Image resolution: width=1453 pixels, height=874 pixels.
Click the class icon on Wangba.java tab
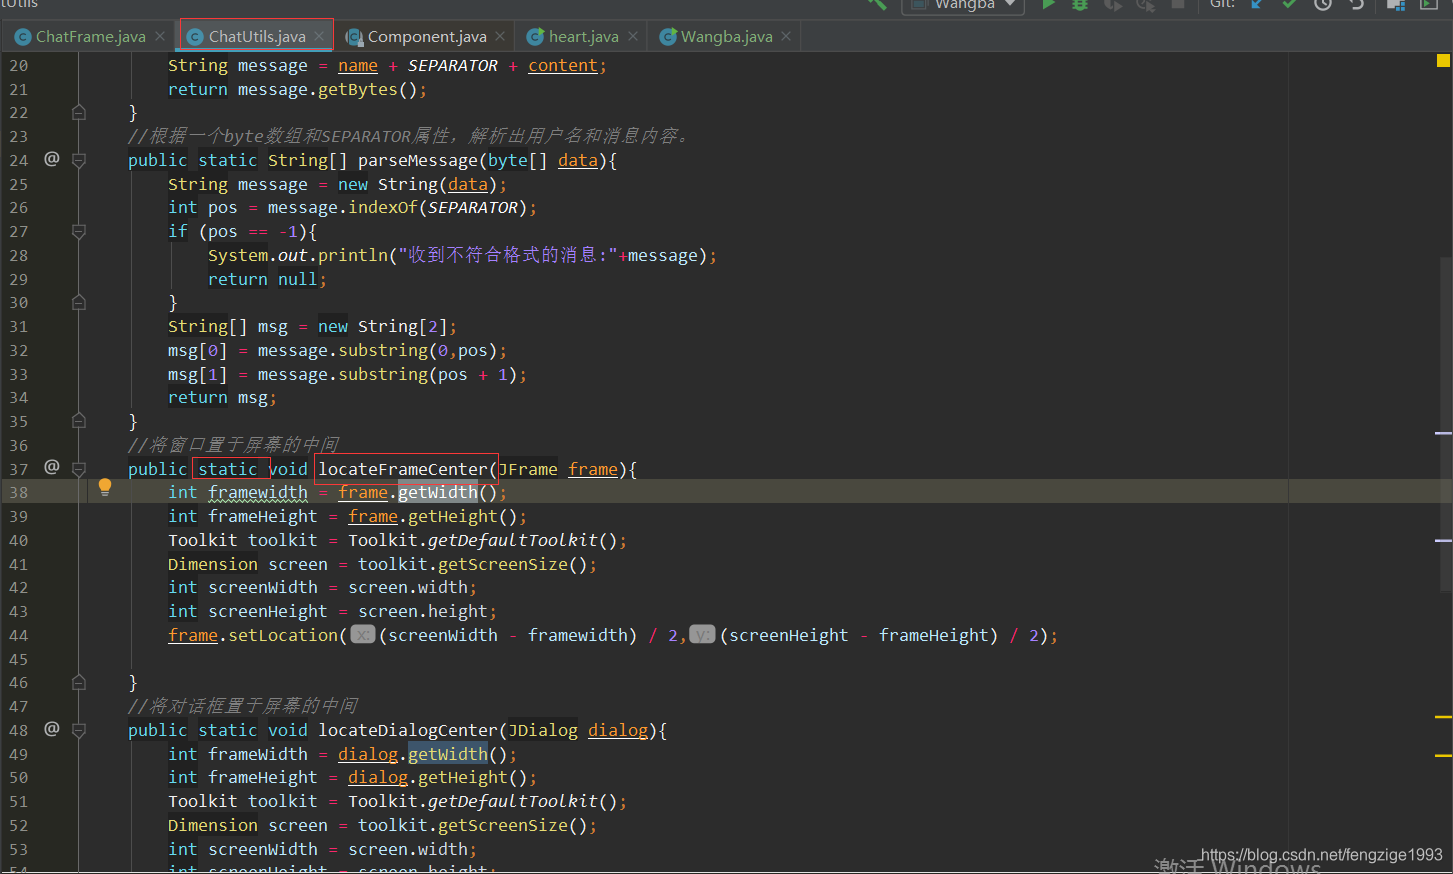668,37
